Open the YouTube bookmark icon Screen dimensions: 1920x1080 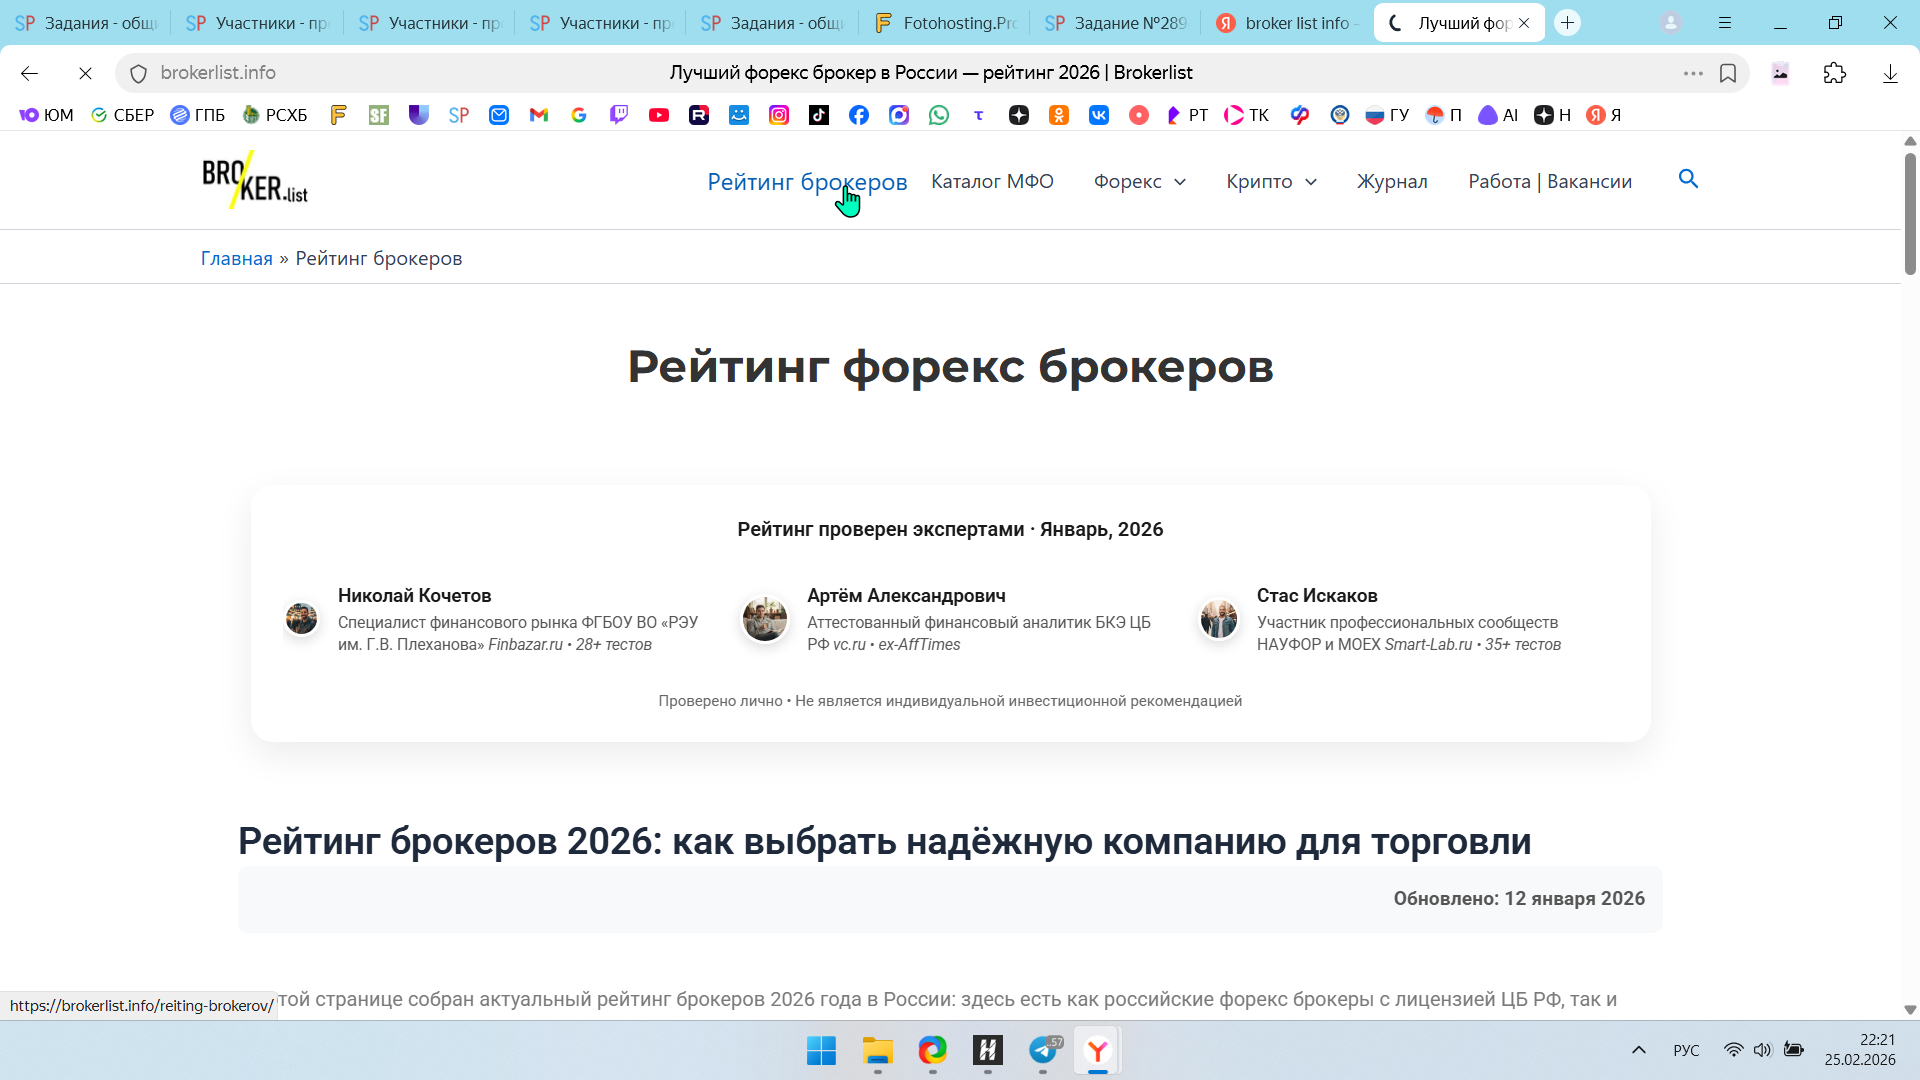[x=658, y=115]
